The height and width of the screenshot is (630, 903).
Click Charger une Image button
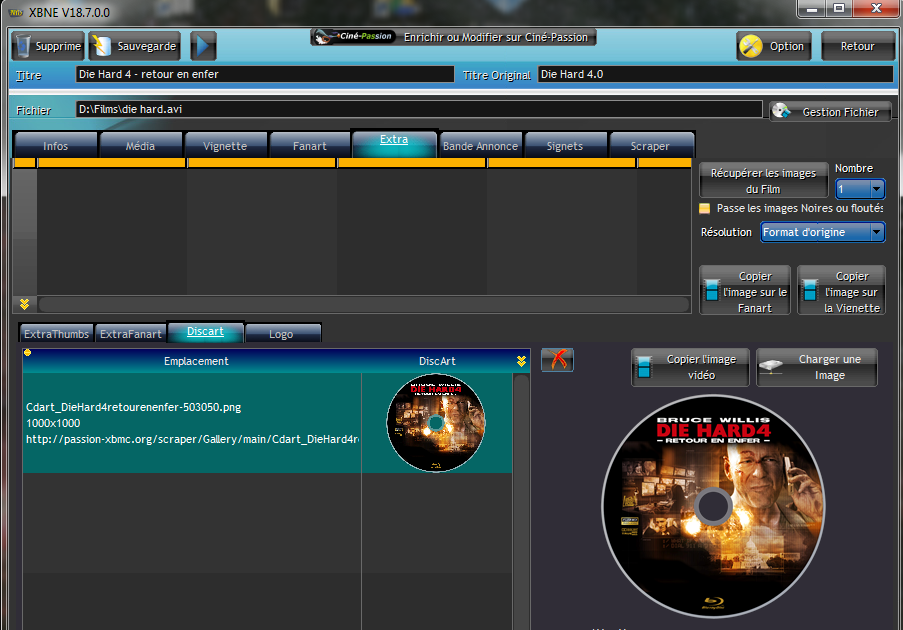pos(817,367)
